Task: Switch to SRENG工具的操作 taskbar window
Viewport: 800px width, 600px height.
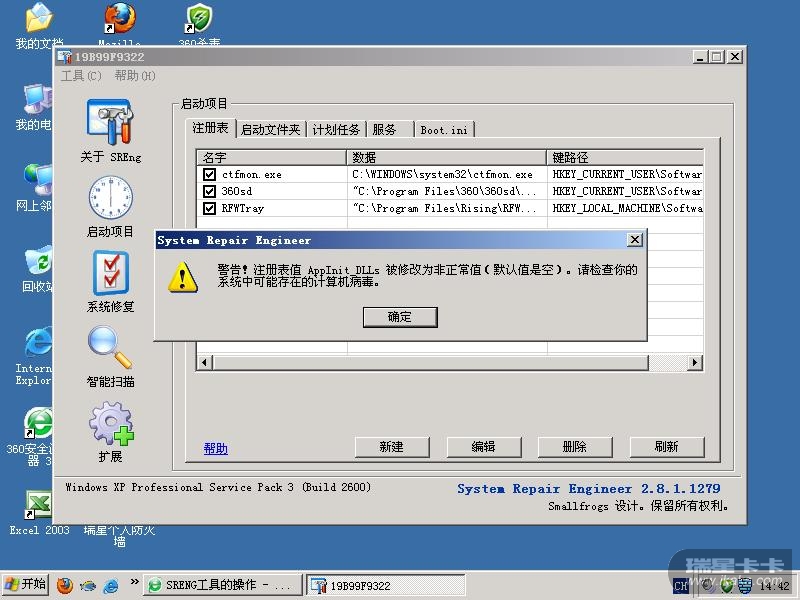Action: tap(222, 585)
